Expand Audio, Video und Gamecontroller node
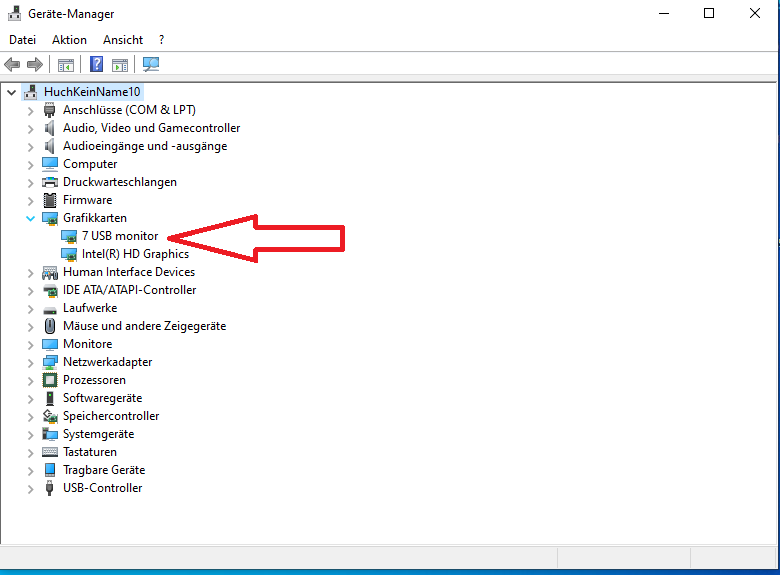The width and height of the screenshot is (780, 575). pos(30,129)
